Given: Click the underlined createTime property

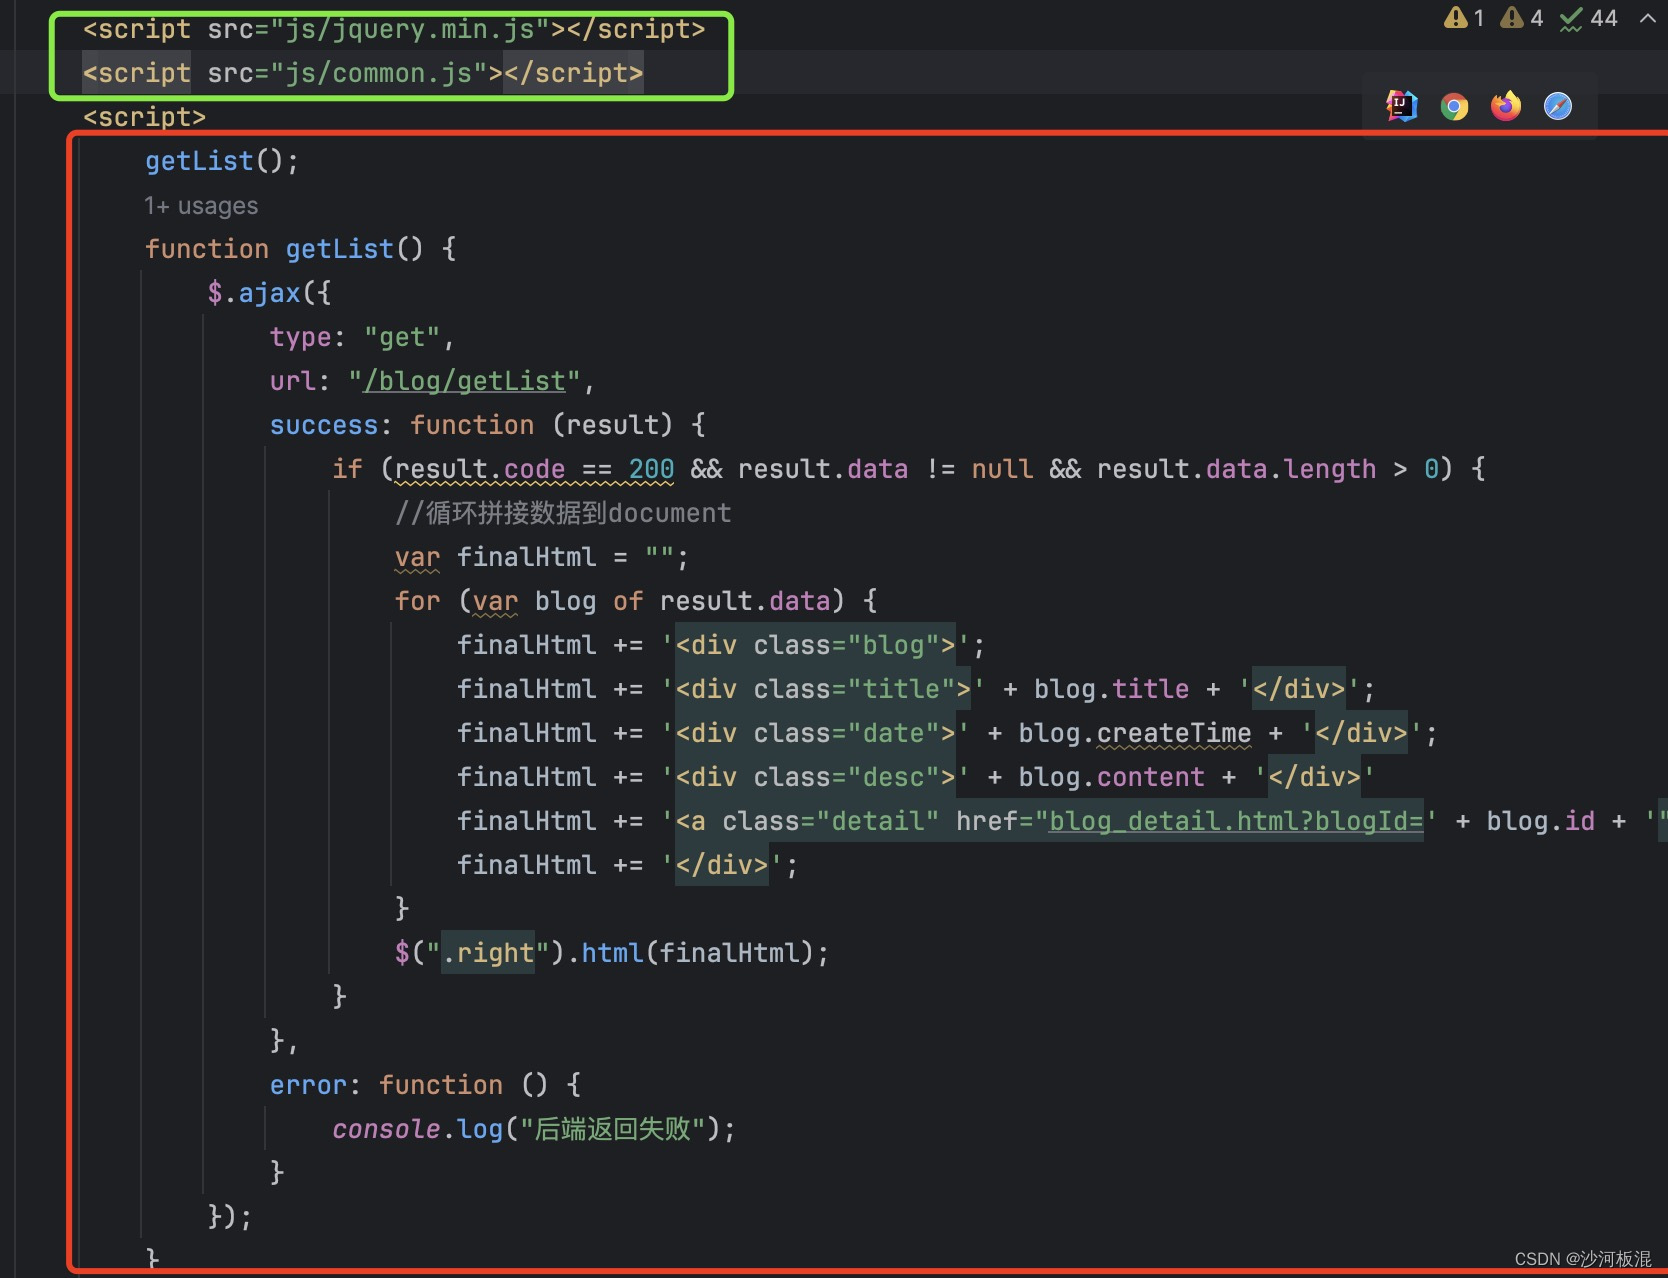Looking at the screenshot, I should coord(1174,734).
